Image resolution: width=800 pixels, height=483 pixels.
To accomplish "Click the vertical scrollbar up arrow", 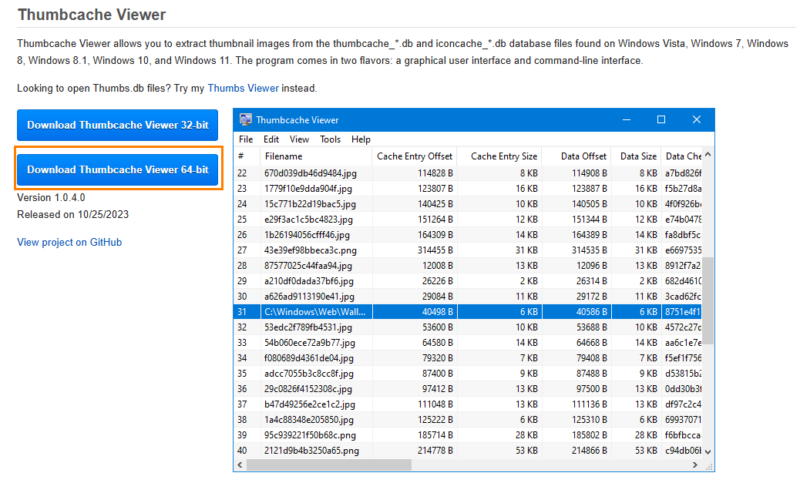I will pos(708,155).
